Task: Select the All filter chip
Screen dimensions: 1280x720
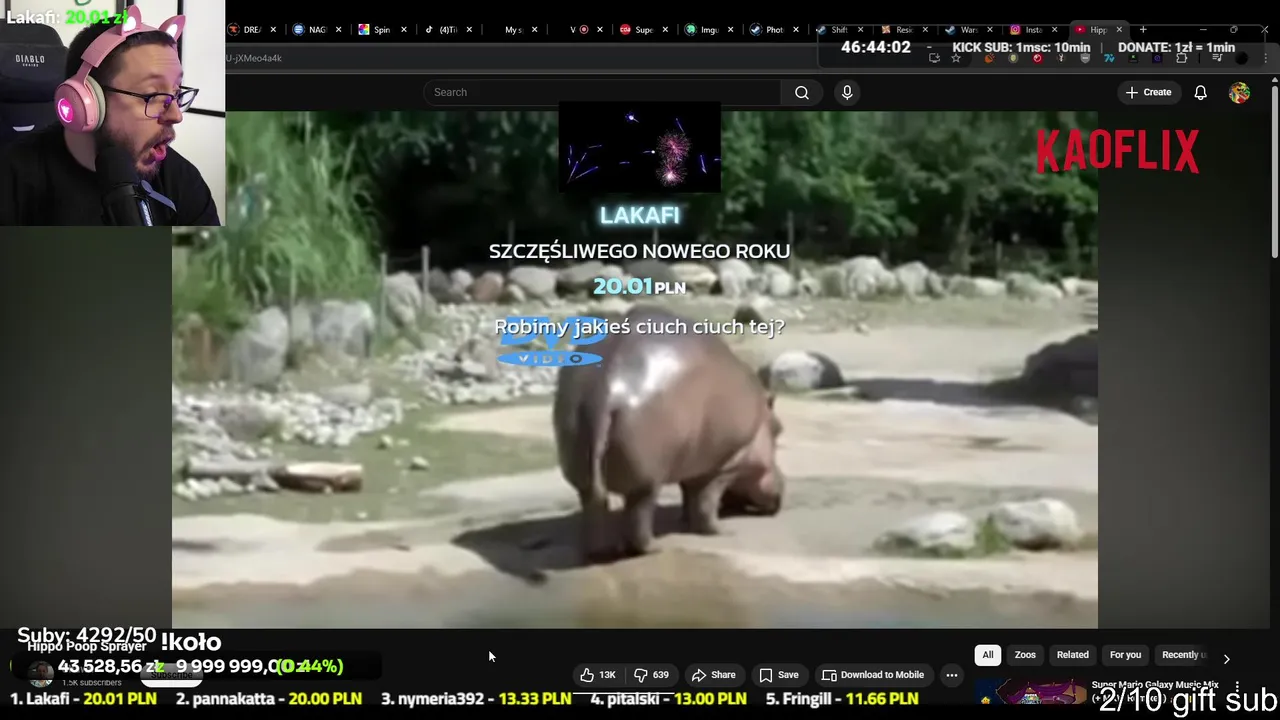Action: point(987,655)
